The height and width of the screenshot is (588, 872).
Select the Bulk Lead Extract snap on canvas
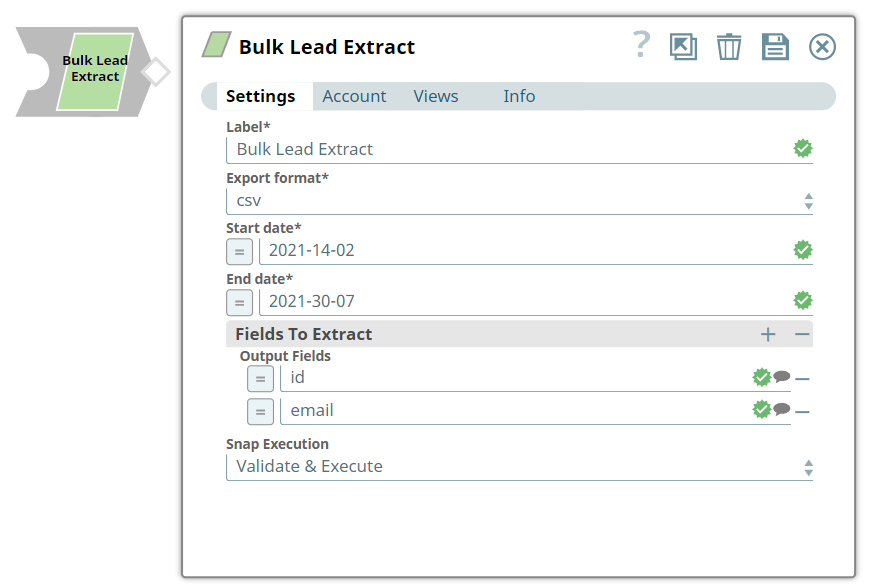tap(95, 71)
